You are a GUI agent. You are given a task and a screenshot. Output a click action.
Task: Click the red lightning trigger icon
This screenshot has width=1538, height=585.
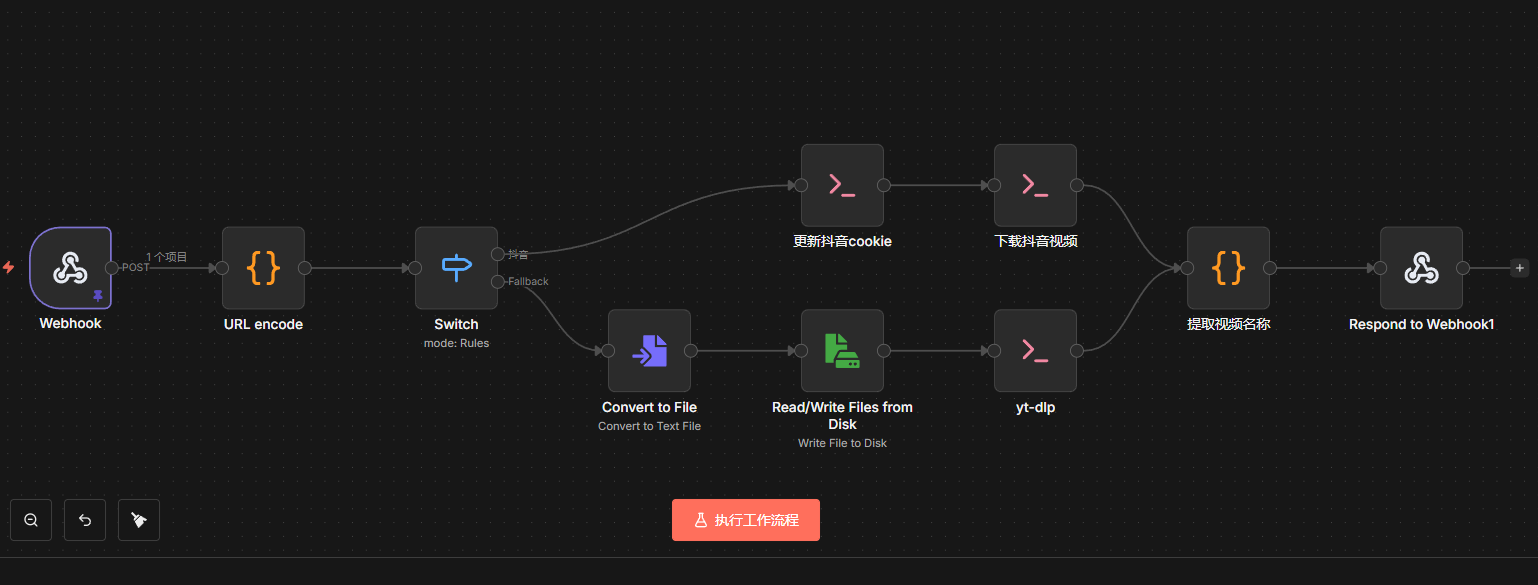coord(9,268)
